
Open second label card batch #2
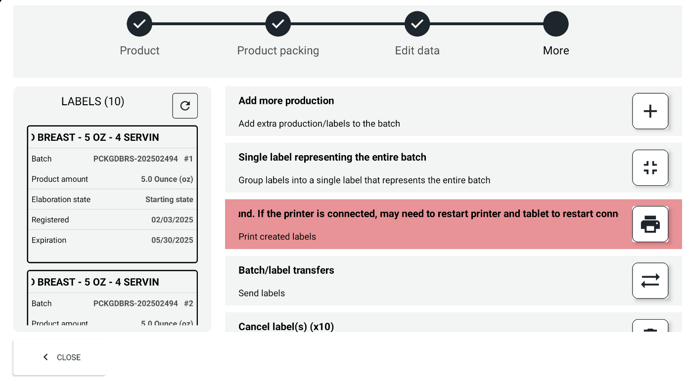[112, 298]
